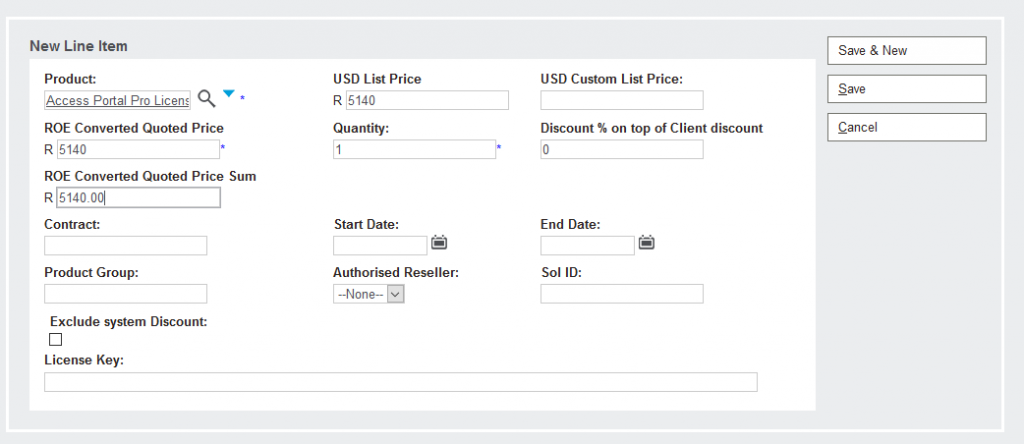The width and height of the screenshot is (1024, 444).
Task: Select the Contract text box
Action: click(125, 246)
